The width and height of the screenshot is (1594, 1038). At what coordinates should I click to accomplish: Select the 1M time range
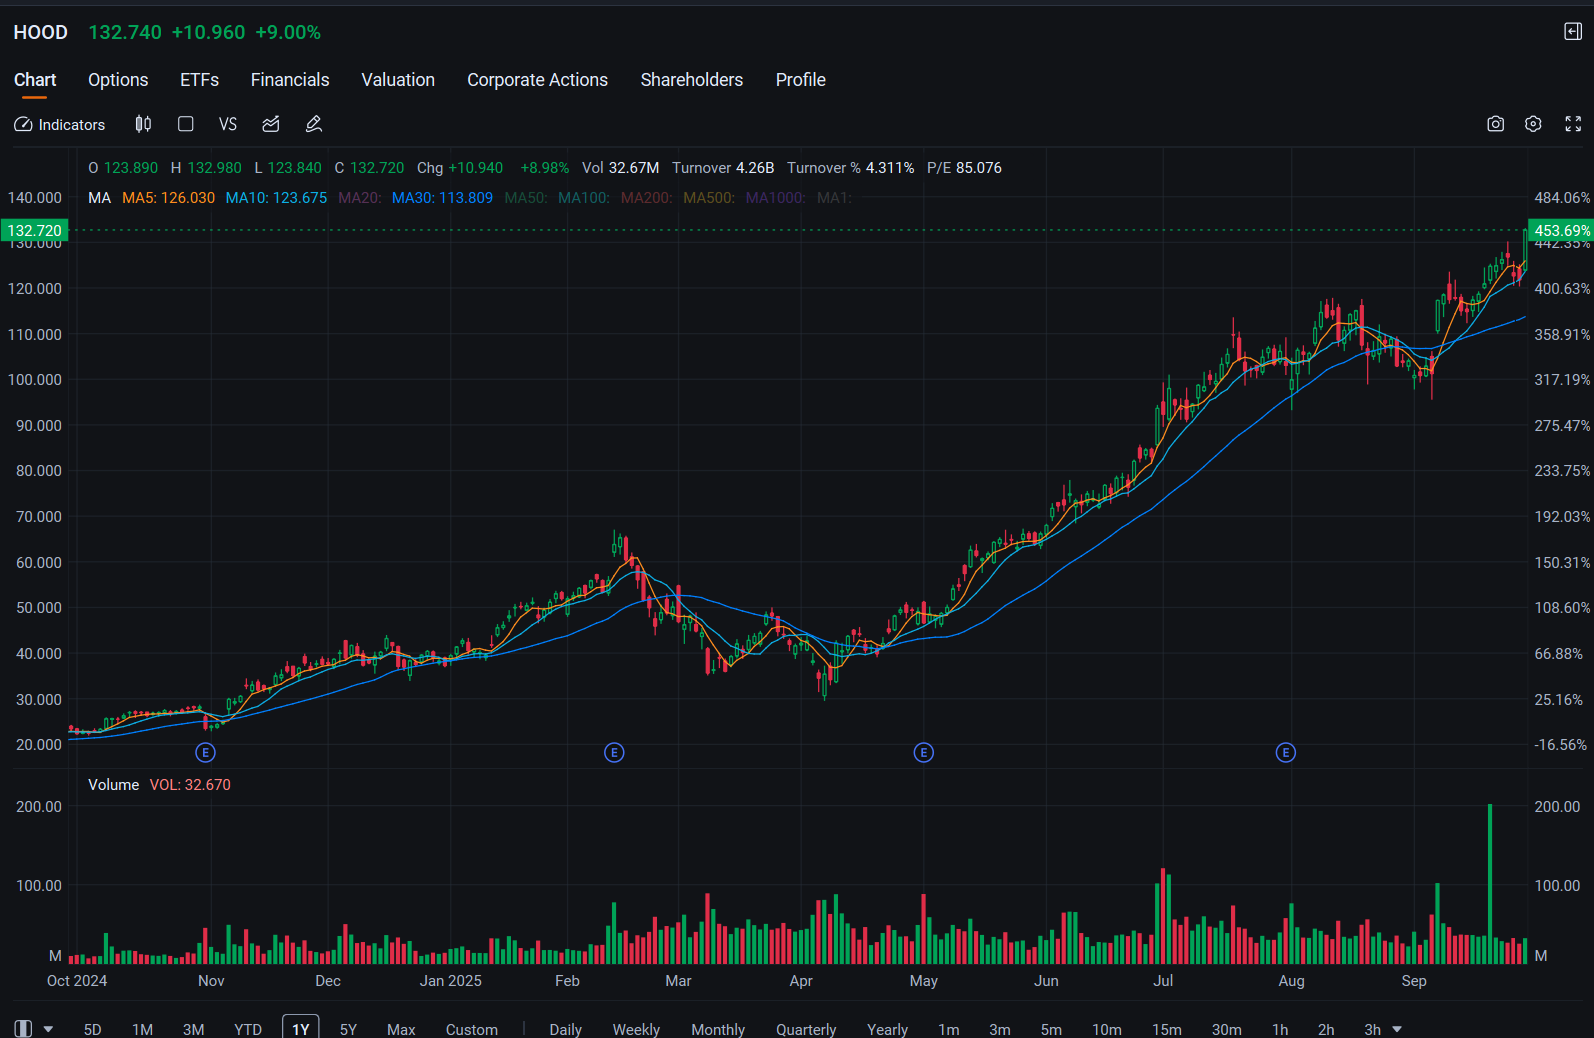[142, 1029]
